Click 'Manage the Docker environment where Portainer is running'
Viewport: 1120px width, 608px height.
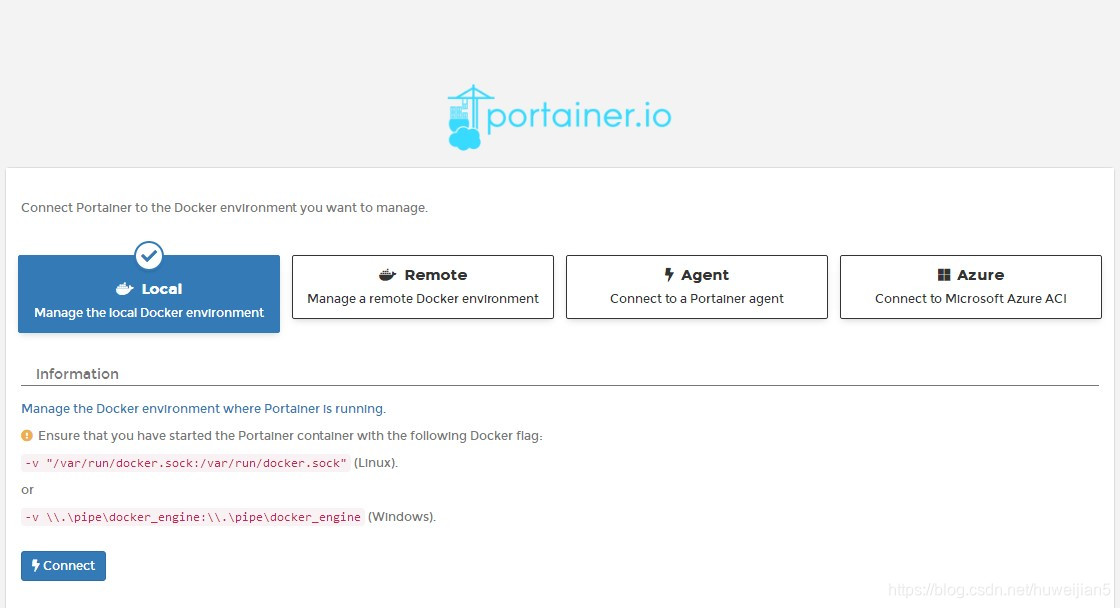point(204,409)
